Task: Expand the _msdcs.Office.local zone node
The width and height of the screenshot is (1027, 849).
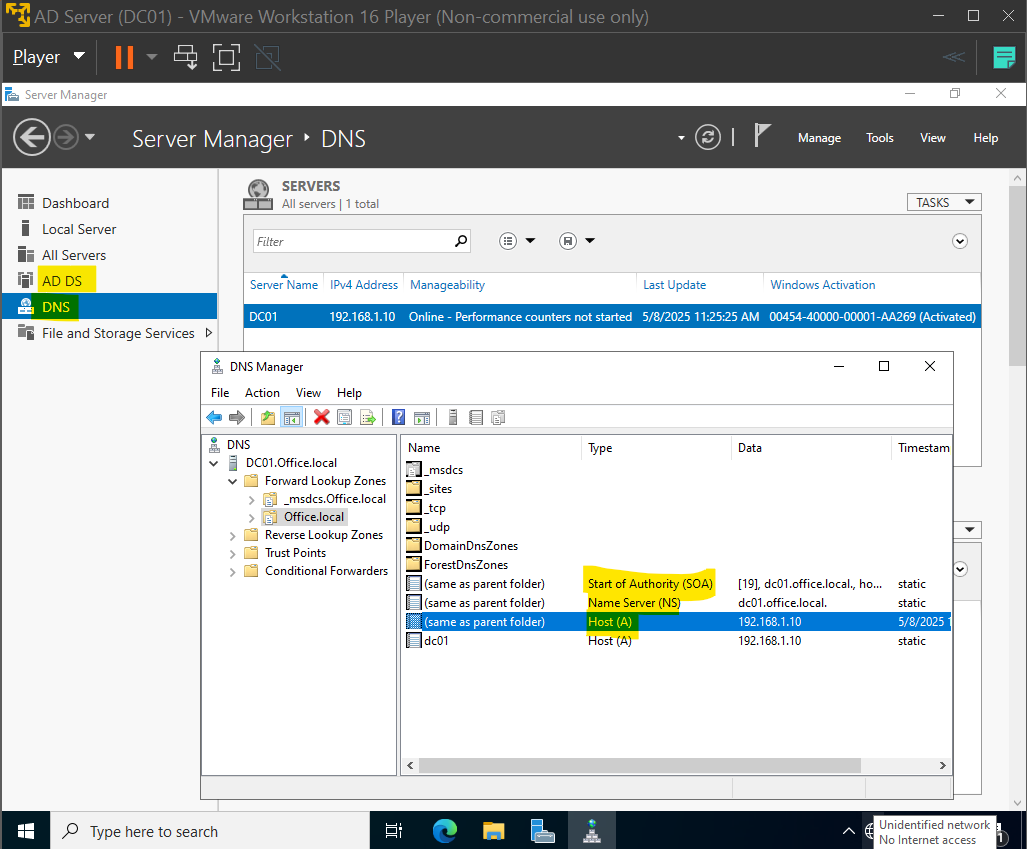Action: coord(252,500)
